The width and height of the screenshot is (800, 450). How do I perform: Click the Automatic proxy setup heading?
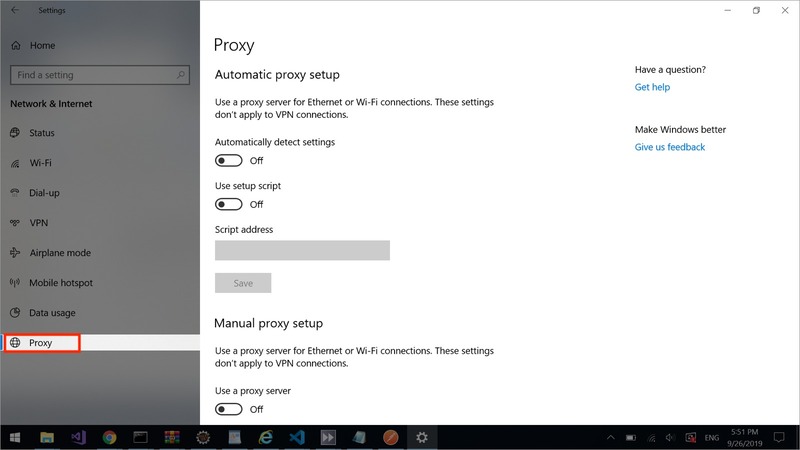point(277,74)
